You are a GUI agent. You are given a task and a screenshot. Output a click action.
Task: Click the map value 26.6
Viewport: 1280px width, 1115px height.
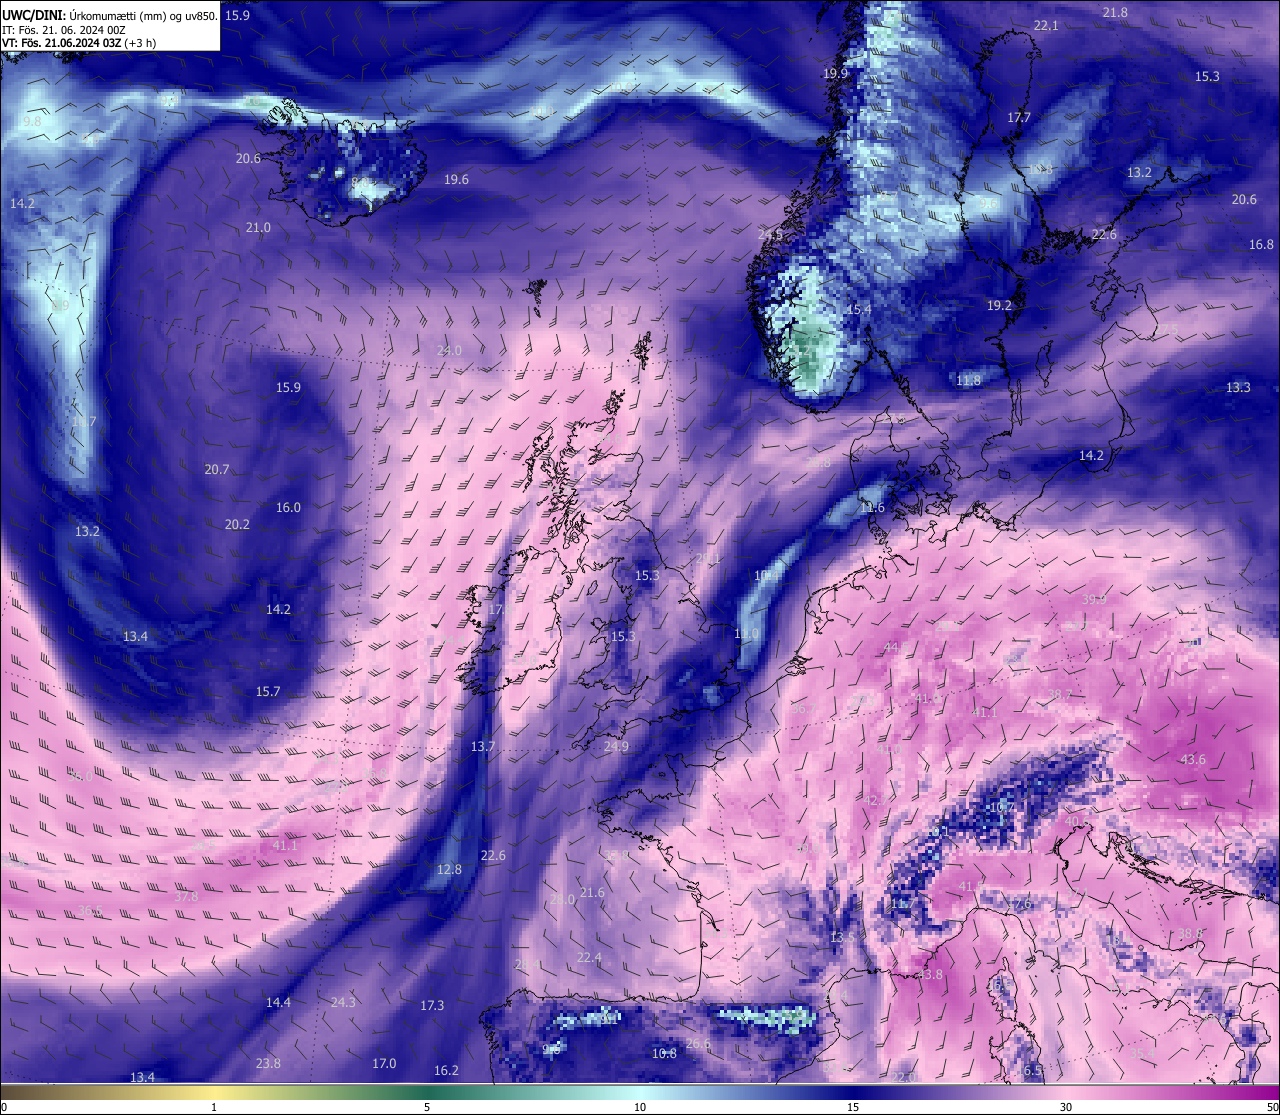click(698, 1044)
